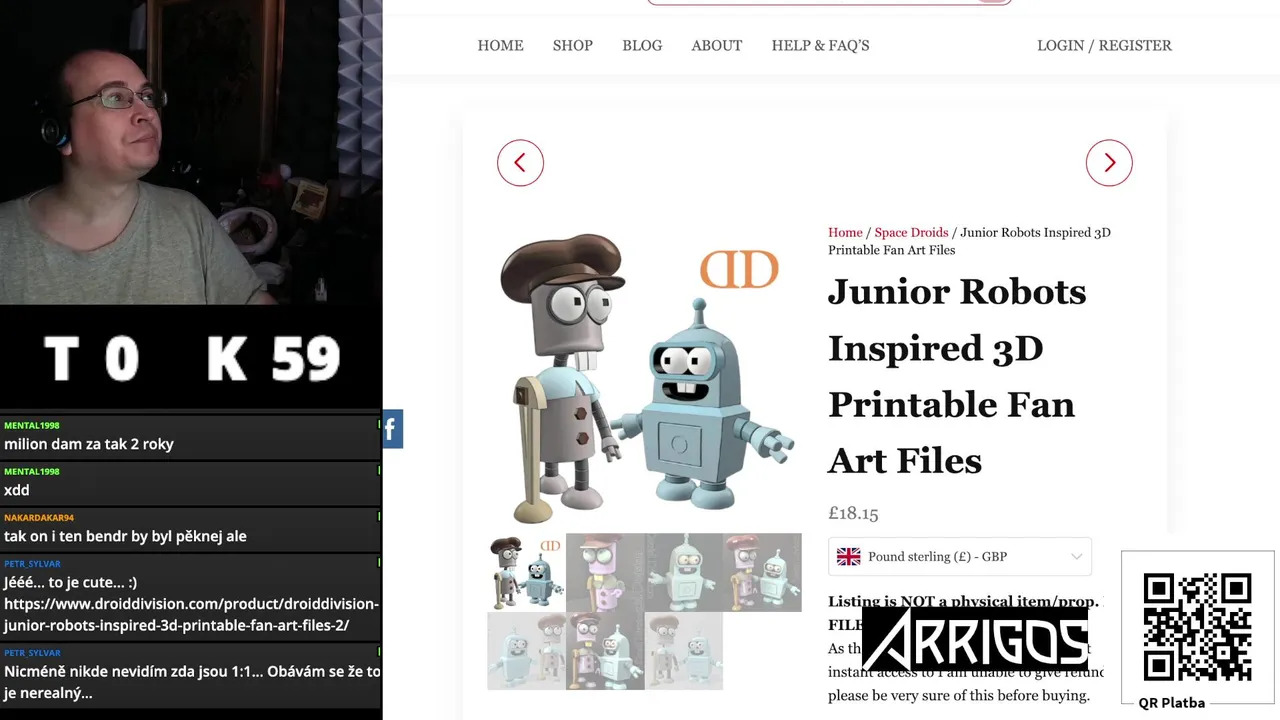Select fourth thumbnail in first gallery row

coord(762,572)
